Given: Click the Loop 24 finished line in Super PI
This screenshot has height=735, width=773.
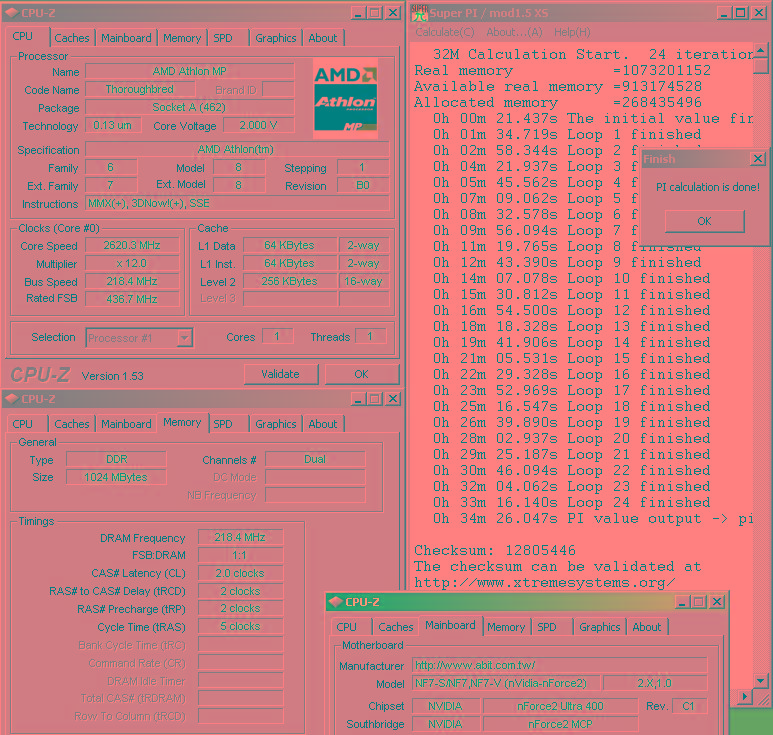Looking at the screenshot, I should point(572,503).
